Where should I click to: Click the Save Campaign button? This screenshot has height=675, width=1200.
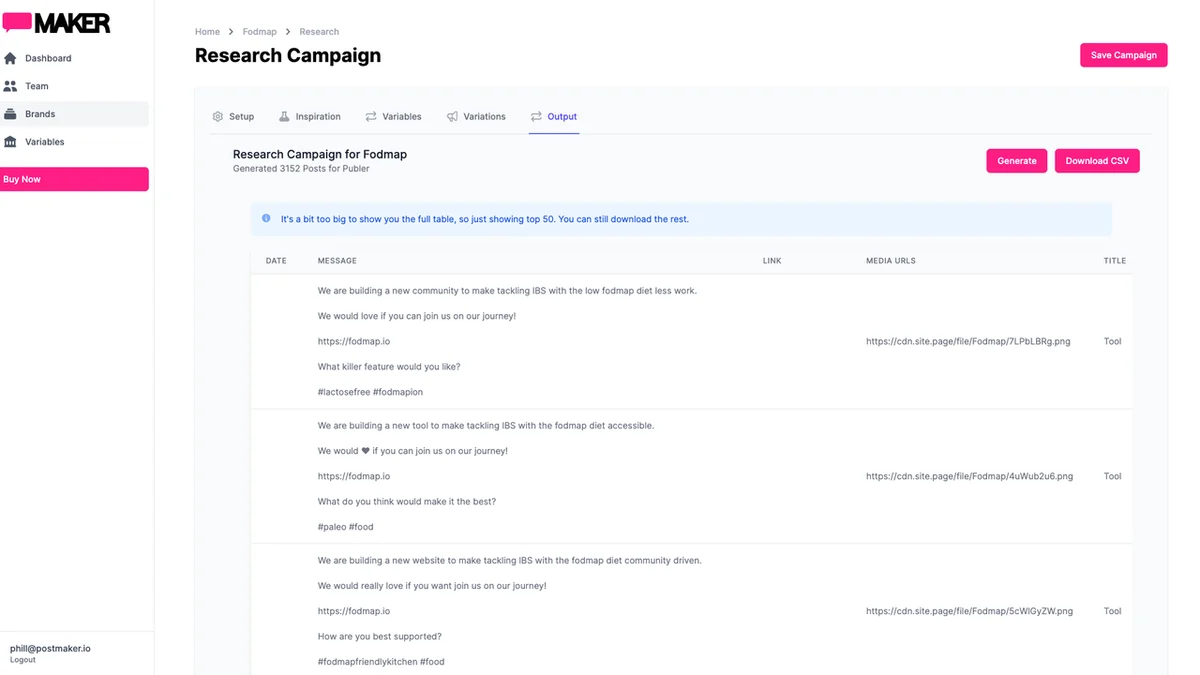[1123, 55]
